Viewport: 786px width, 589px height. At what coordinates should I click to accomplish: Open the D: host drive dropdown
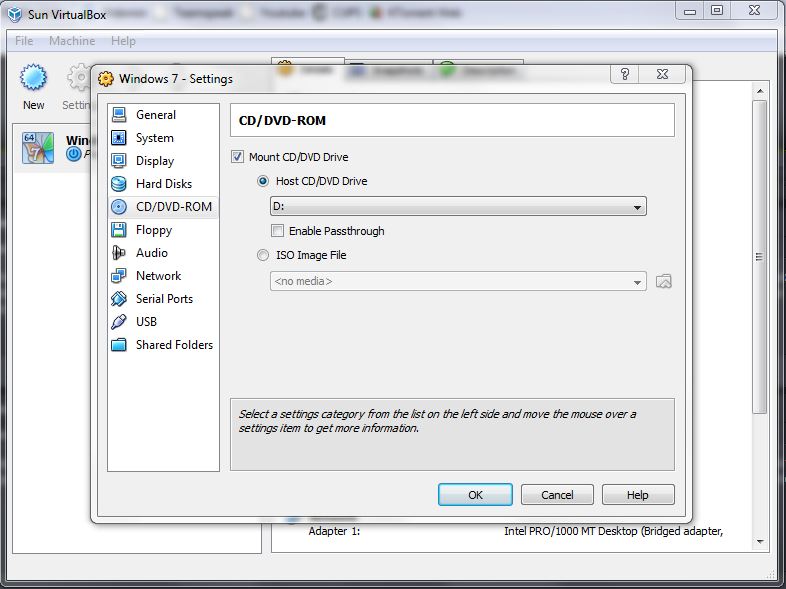tap(458, 207)
